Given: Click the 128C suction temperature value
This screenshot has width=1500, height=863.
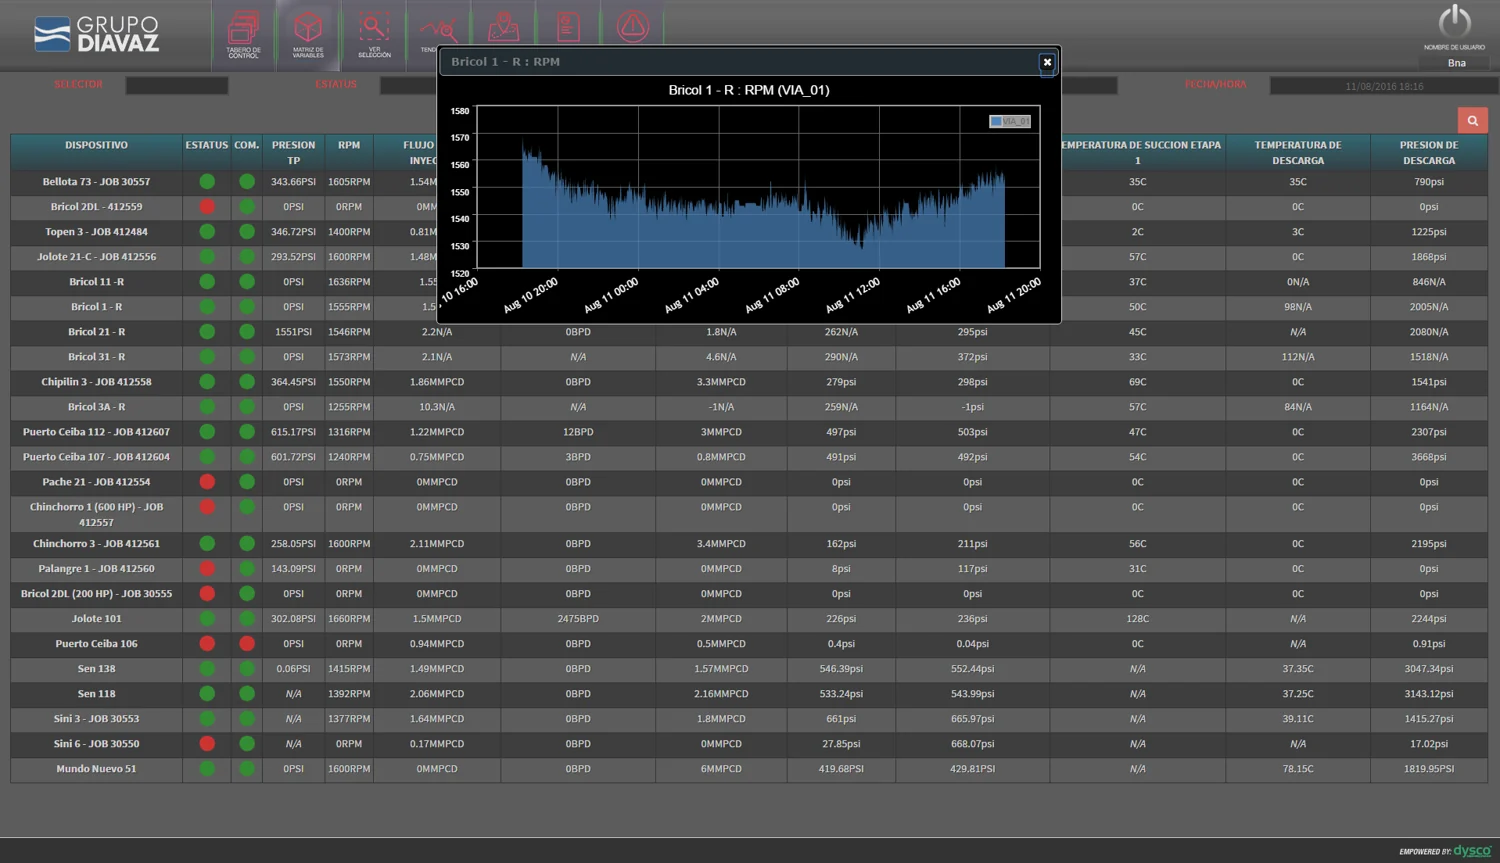Looking at the screenshot, I should coord(1137,619).
